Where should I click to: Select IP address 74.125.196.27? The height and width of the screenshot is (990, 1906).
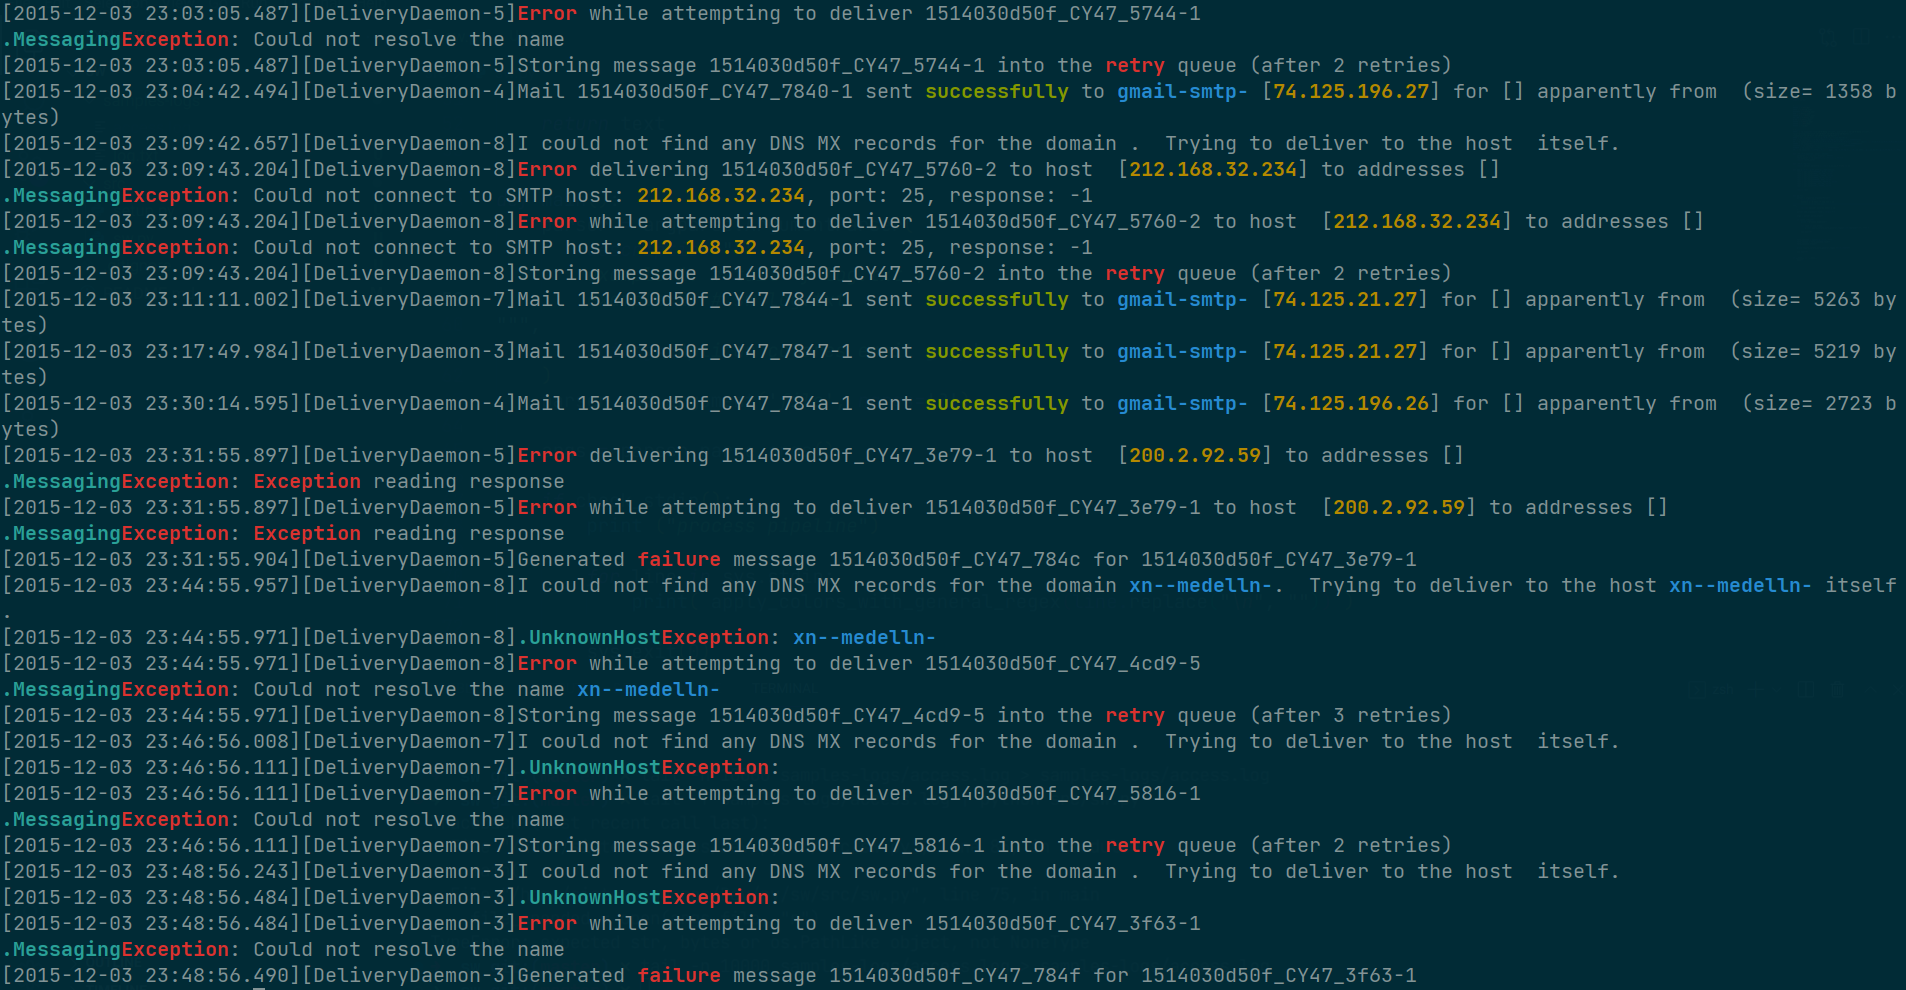coord(1351,91)
